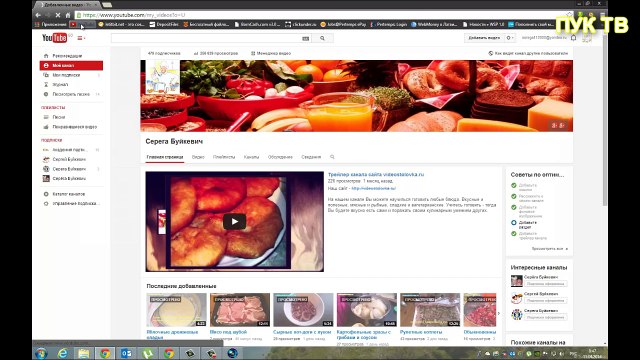The width and height of the screenshot is (640, 360).
Task: Click the home icon beside Рекомендации
Action: coord(46,56)
